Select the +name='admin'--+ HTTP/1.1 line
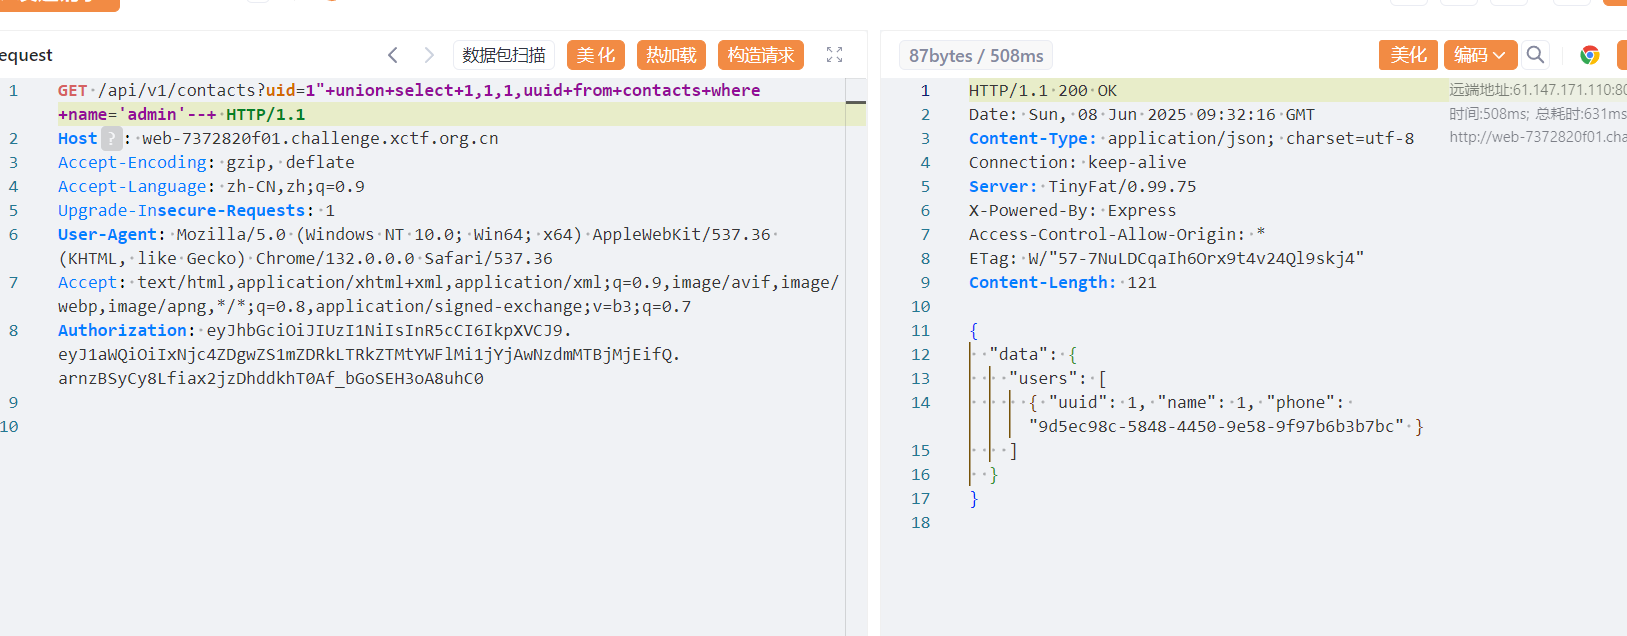1627x636 pixels. pyautogui.click(x=182, y=114)
